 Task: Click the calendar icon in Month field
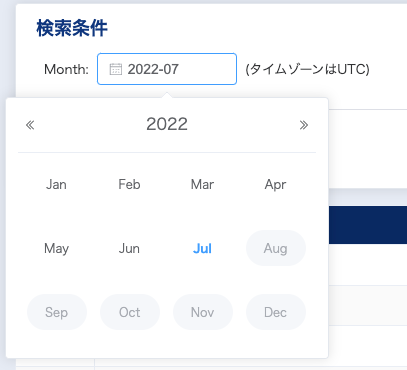tap(116, 69)
